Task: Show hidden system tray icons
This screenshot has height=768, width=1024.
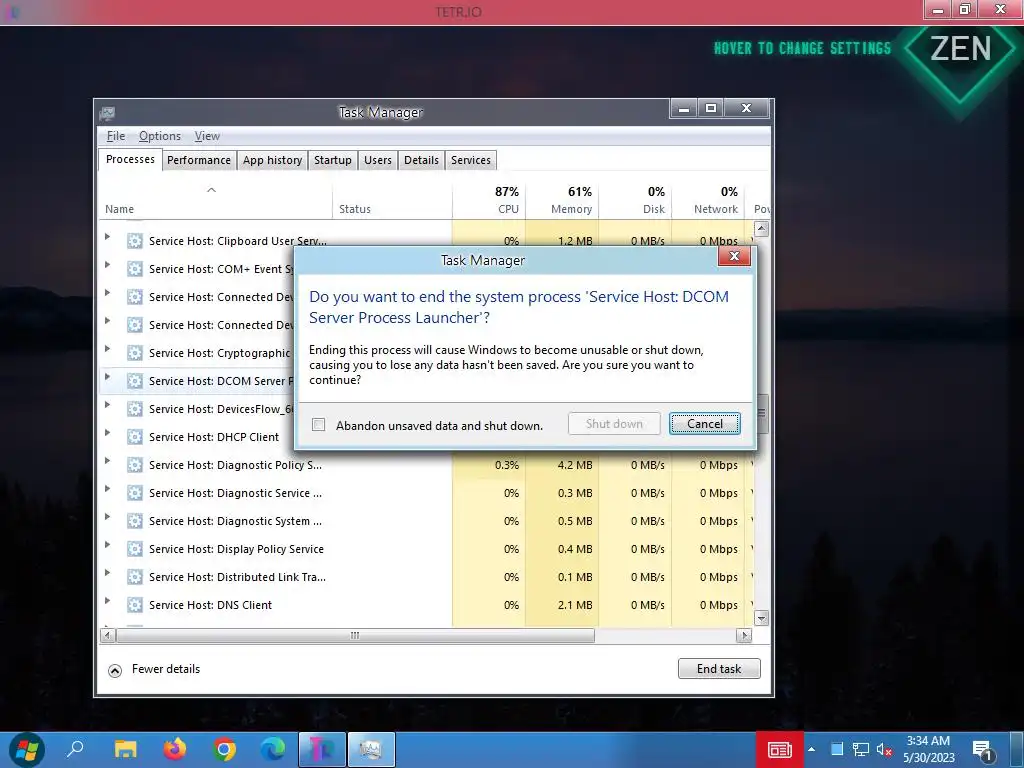Action: coord(811,750)
